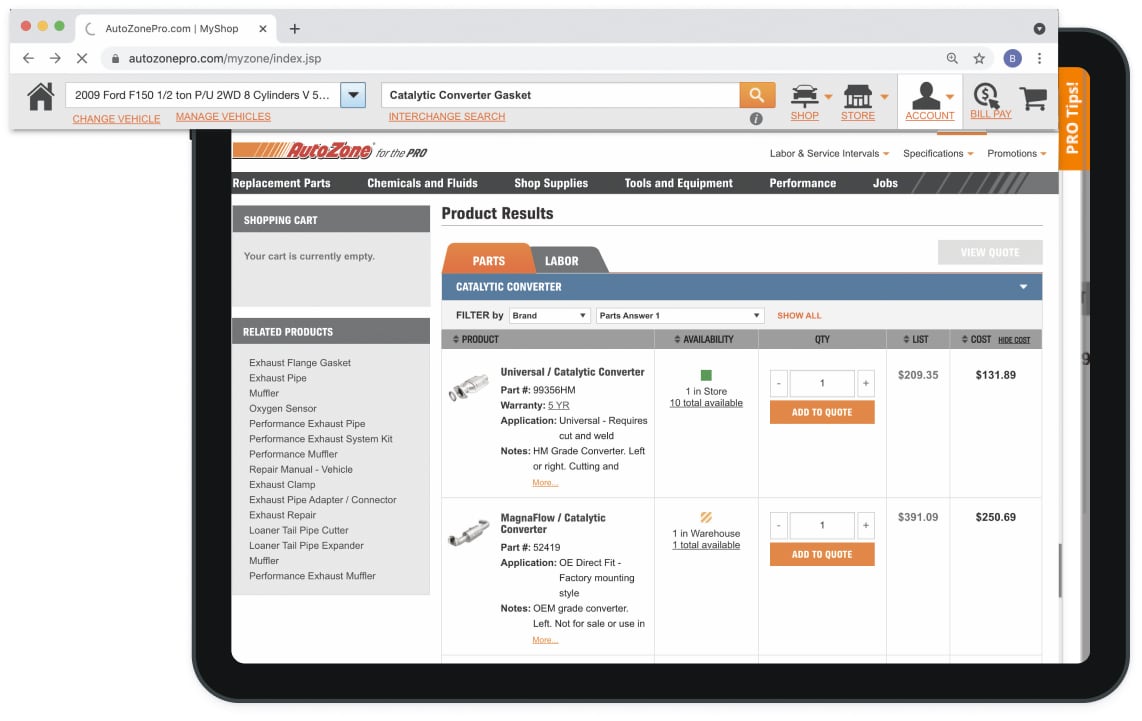Open the Chrome profile avatar
Screen dimensions: 1142x721
click(x=1012, y=58)
